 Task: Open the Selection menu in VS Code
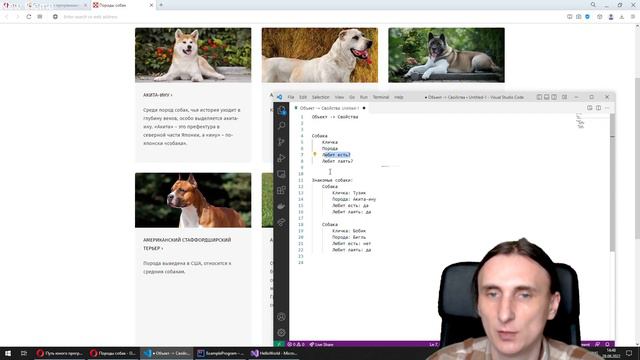[320, 97]
